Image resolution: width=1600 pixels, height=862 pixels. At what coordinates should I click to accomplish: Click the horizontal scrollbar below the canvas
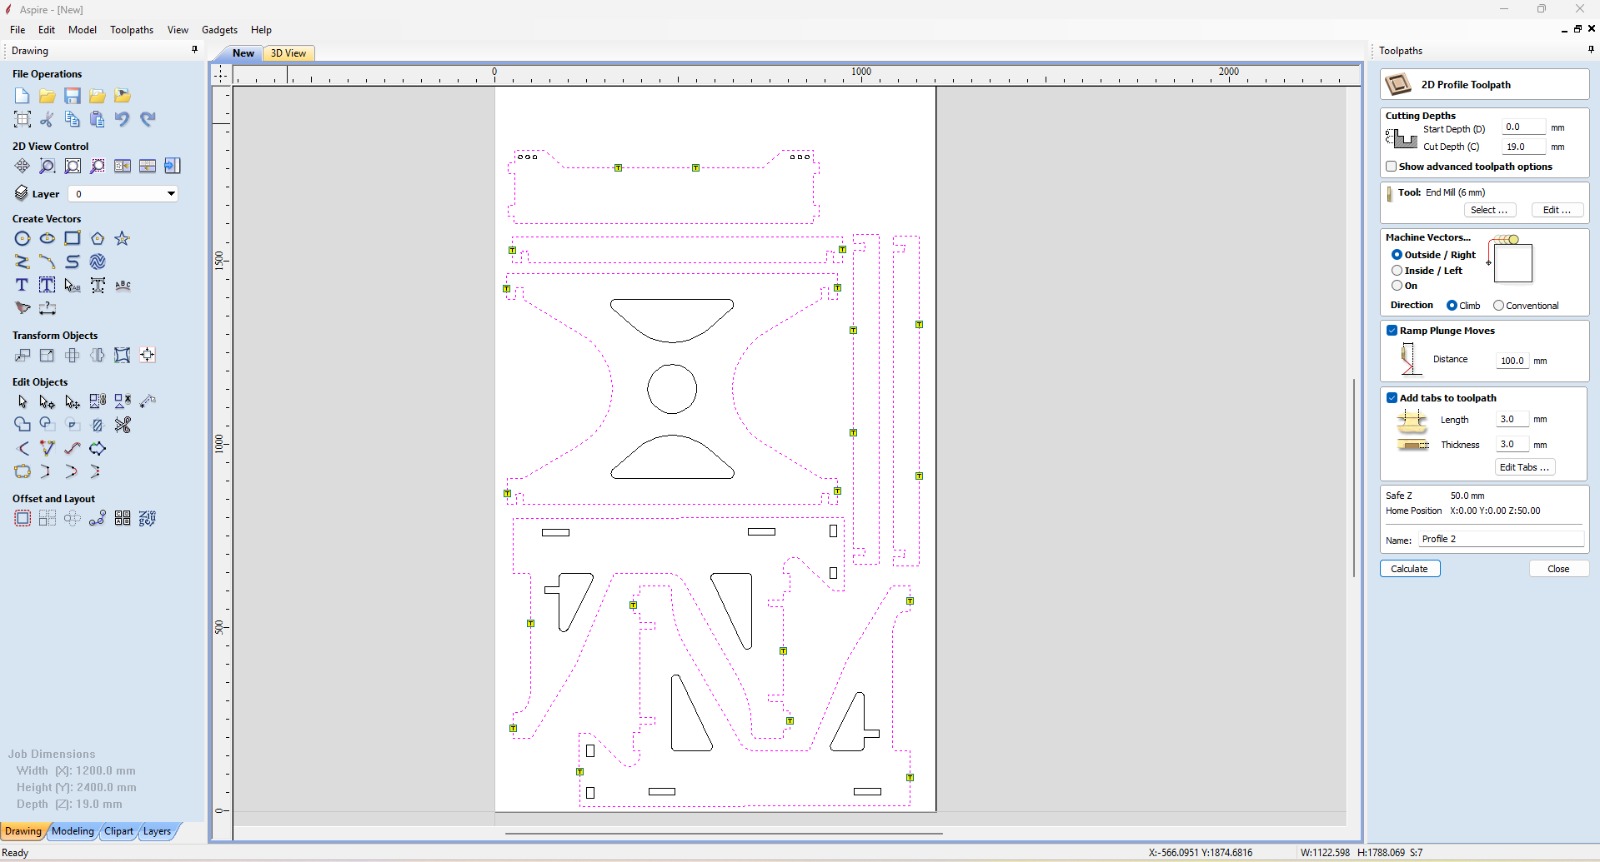coord(724,833)
